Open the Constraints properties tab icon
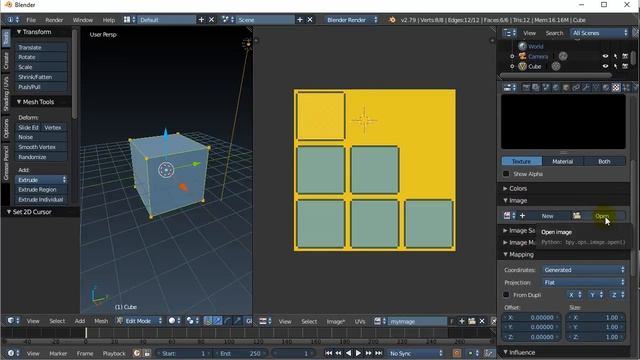This screenshot has width=640, height=360. coord(576,87)
